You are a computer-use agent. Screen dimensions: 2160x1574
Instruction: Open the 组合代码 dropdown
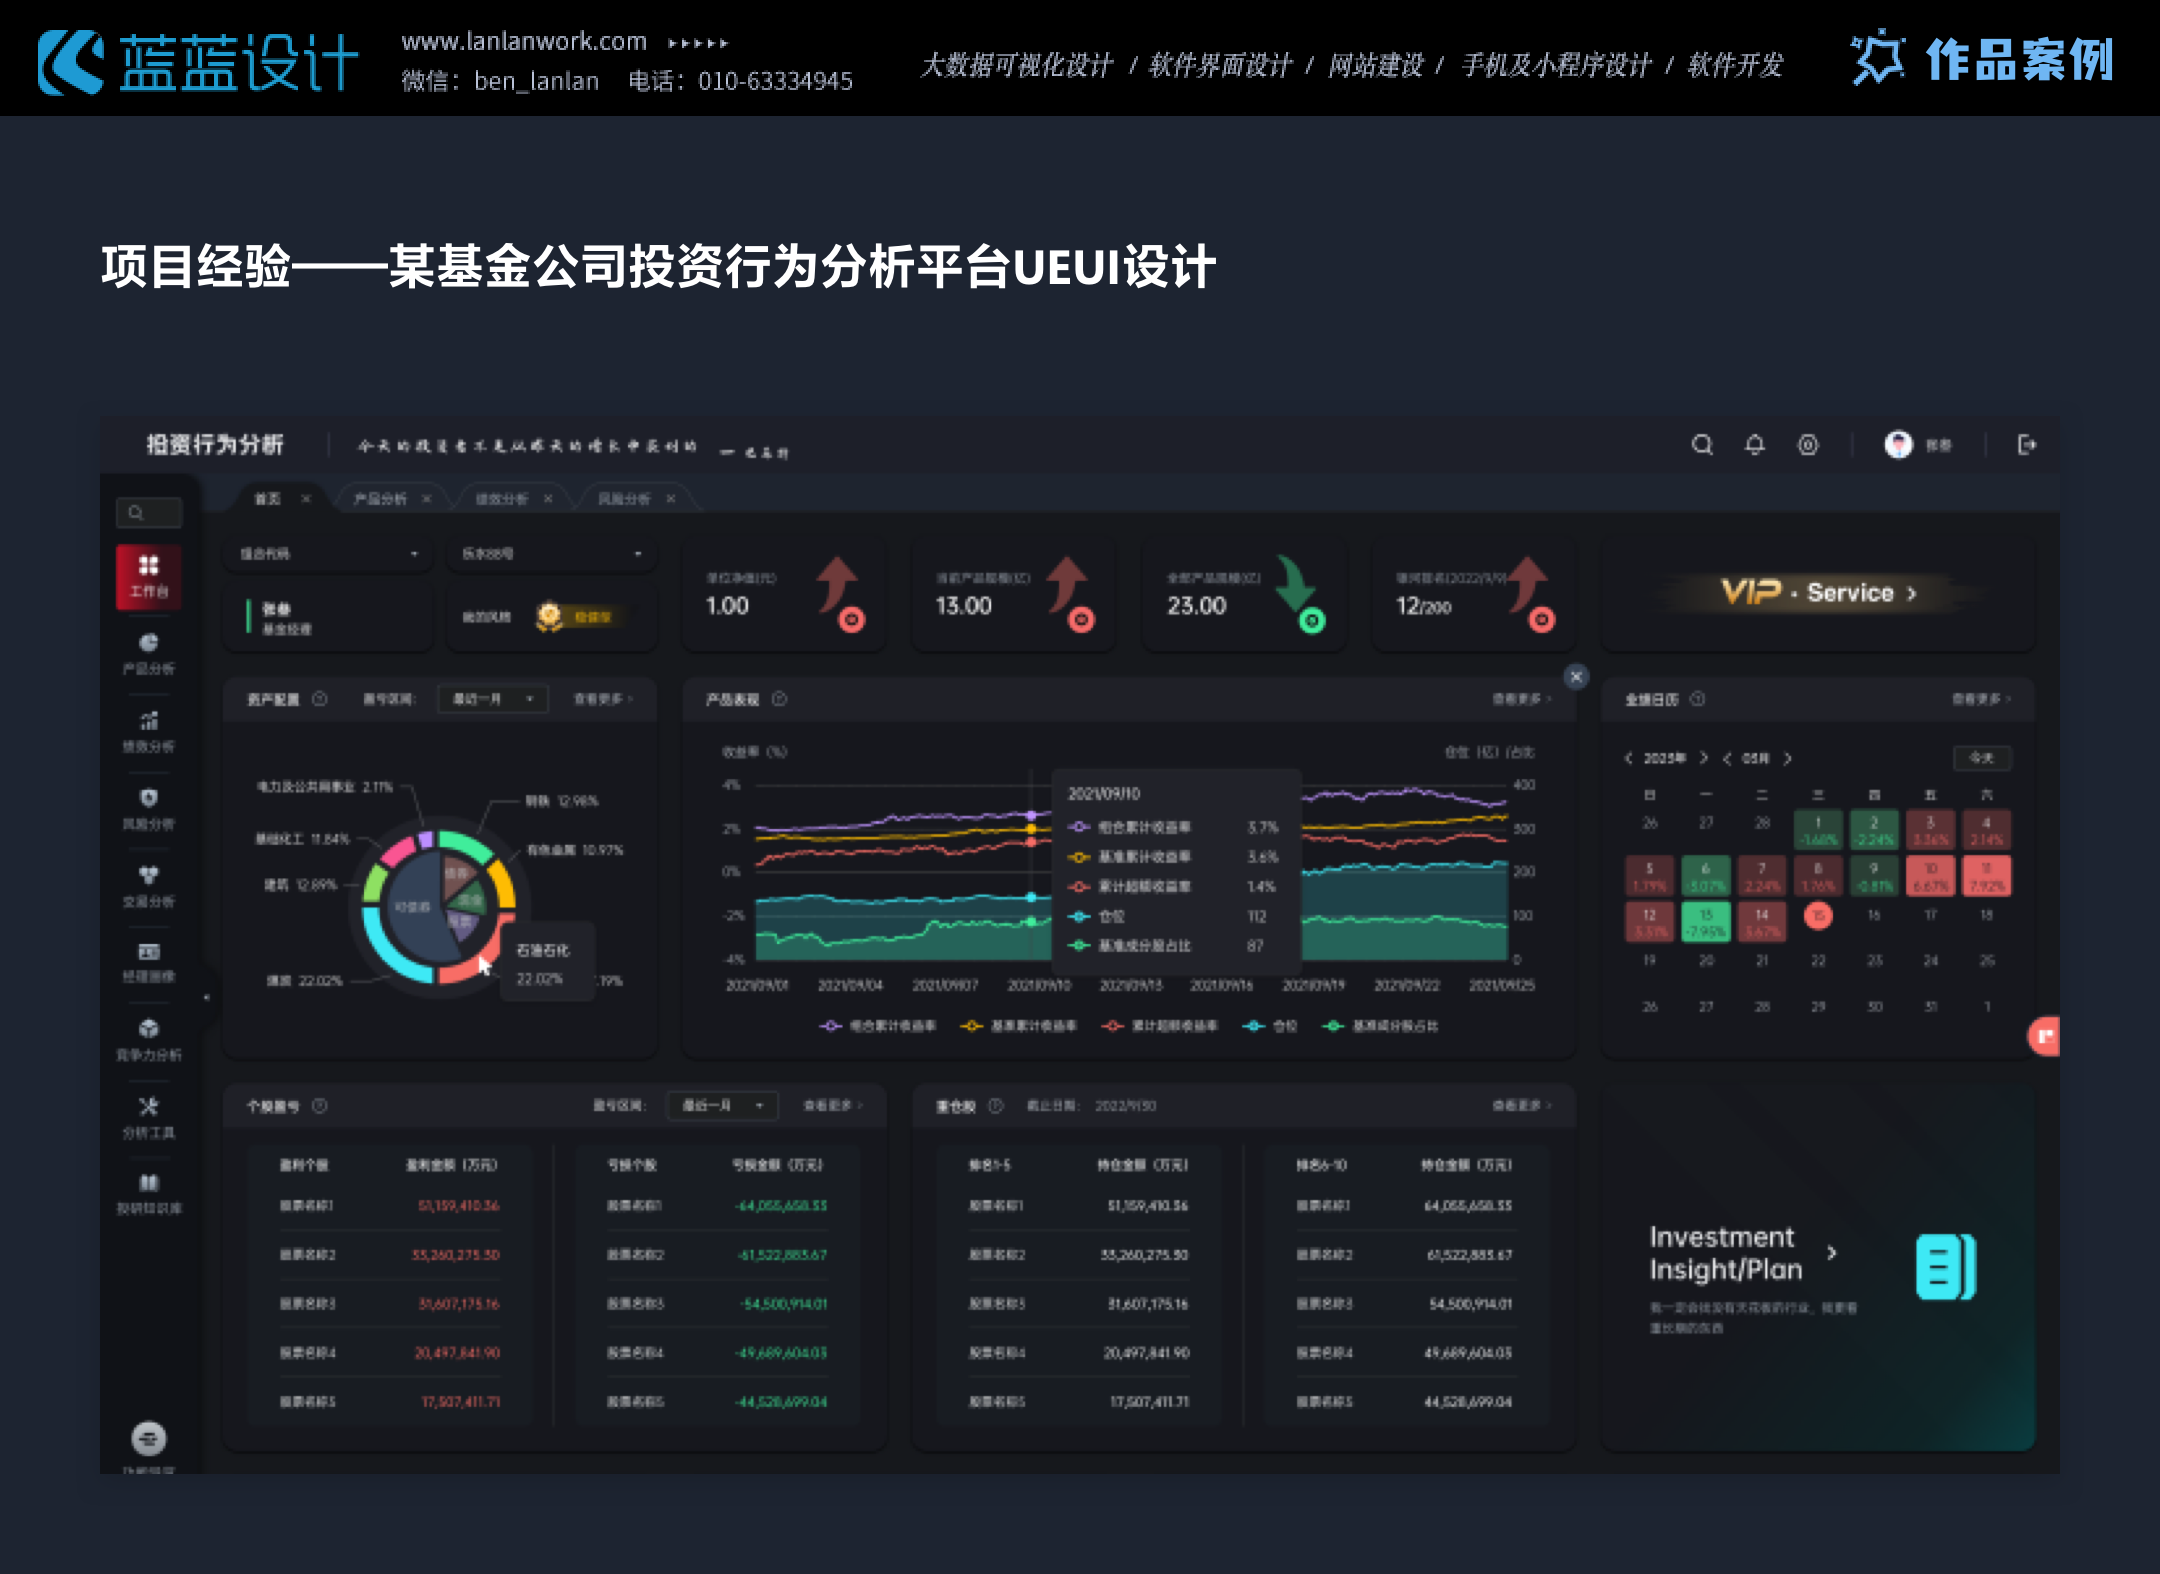tap(328, 554)
